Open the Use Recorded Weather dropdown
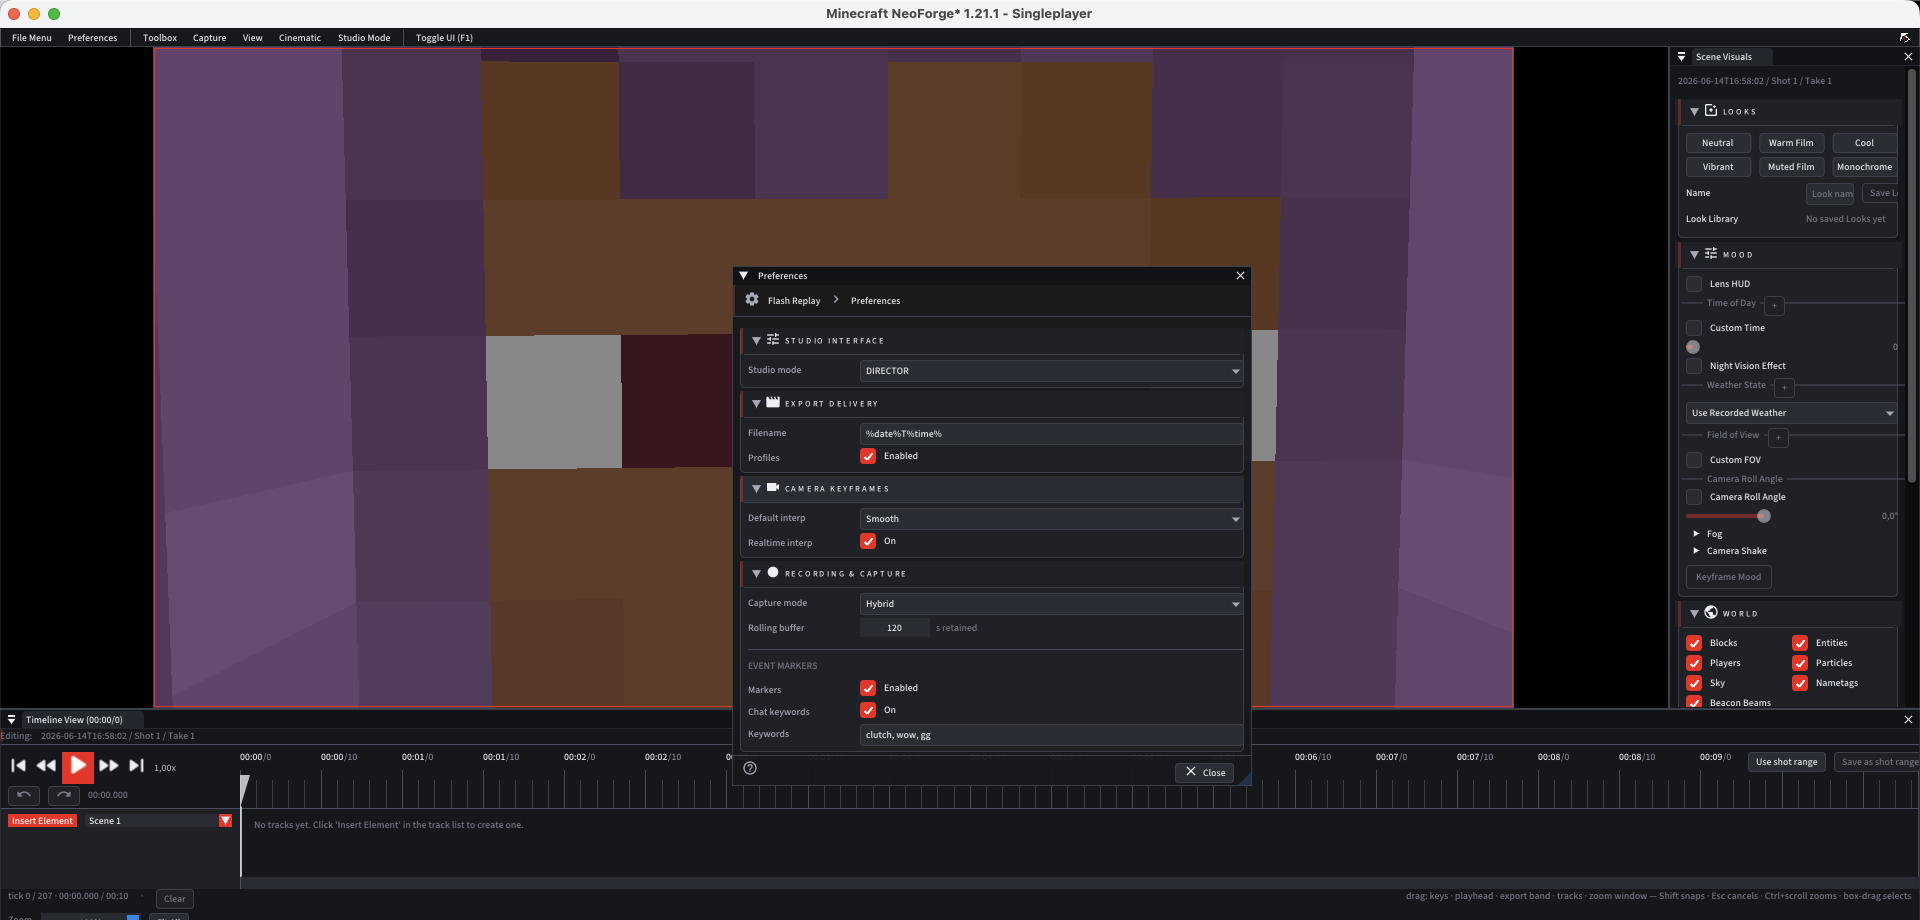Viewport: 1920px width, 920px height. click(x=1791, y=413)
